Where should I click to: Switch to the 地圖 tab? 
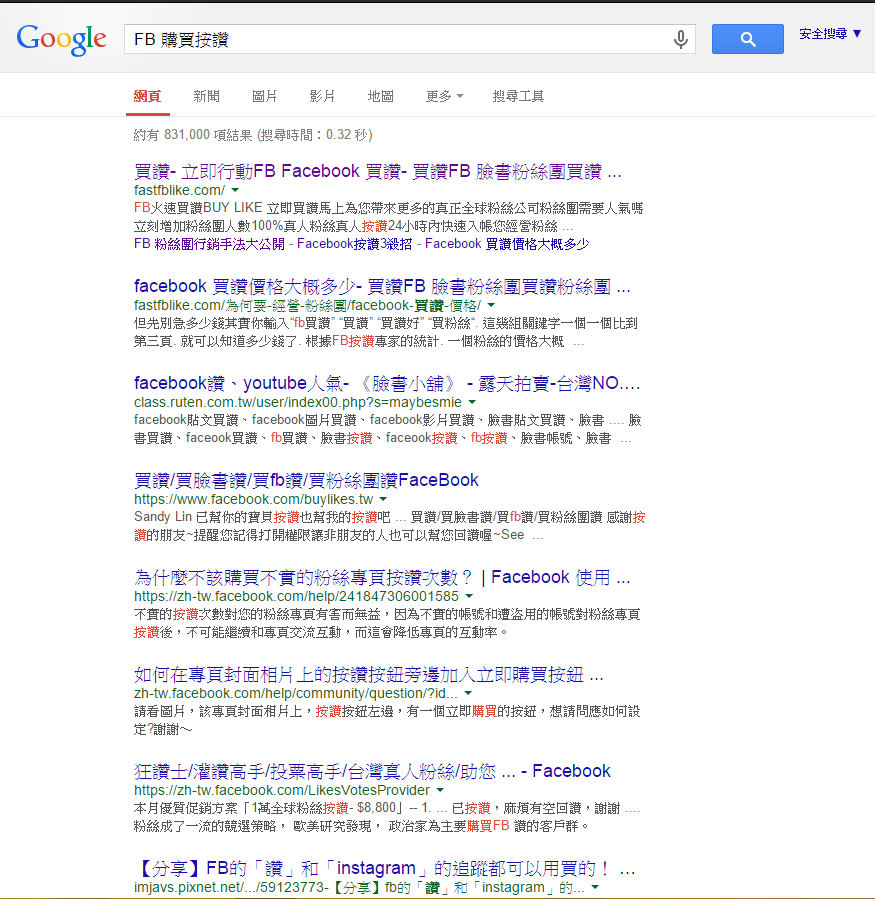[x=380, y=96]
